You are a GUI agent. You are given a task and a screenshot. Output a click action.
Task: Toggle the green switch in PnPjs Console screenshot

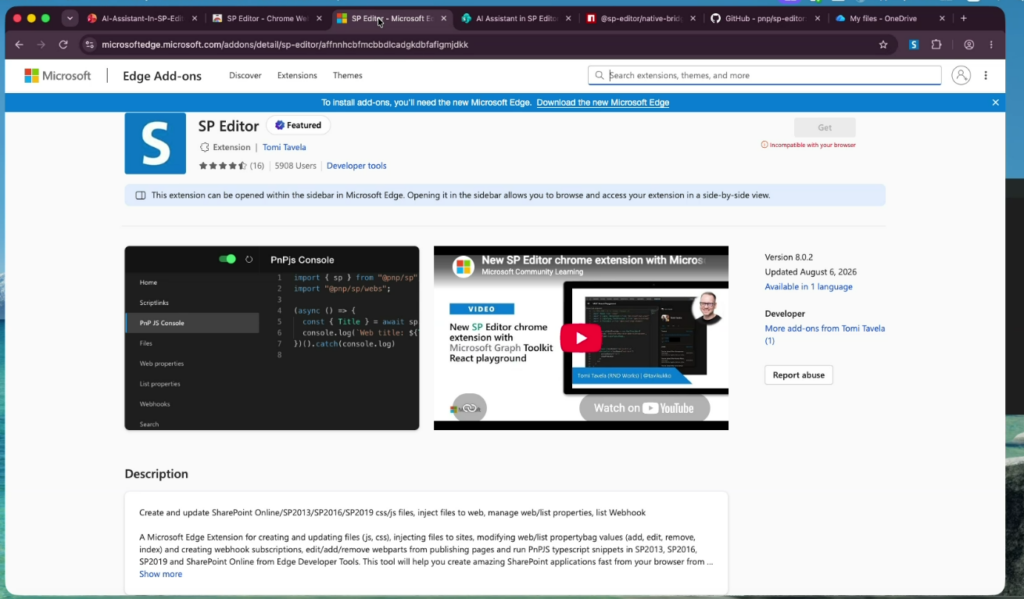tap(227, 259)
